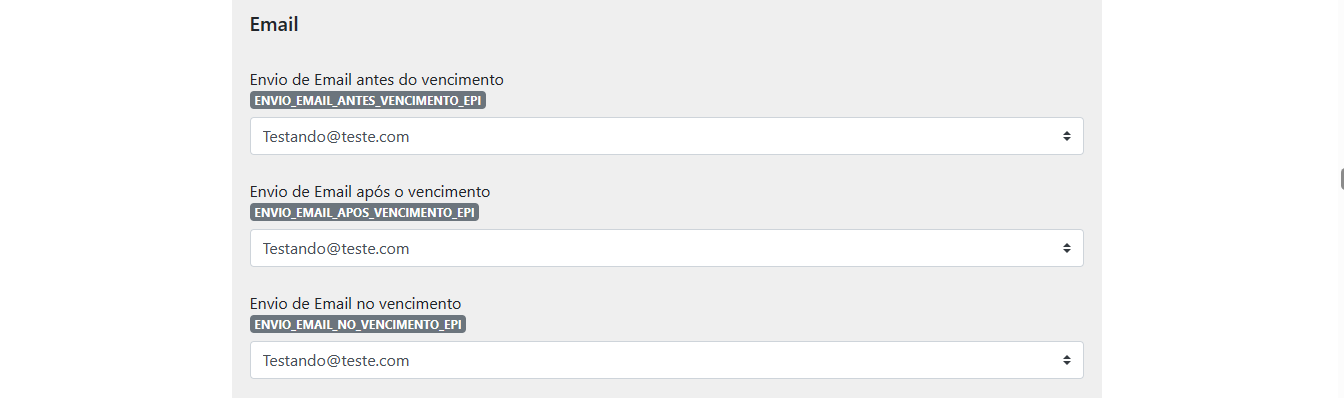Open the Envio de Email antes do vencimento dropdown
Screen dimensions: 1344x398
[667, 136]
